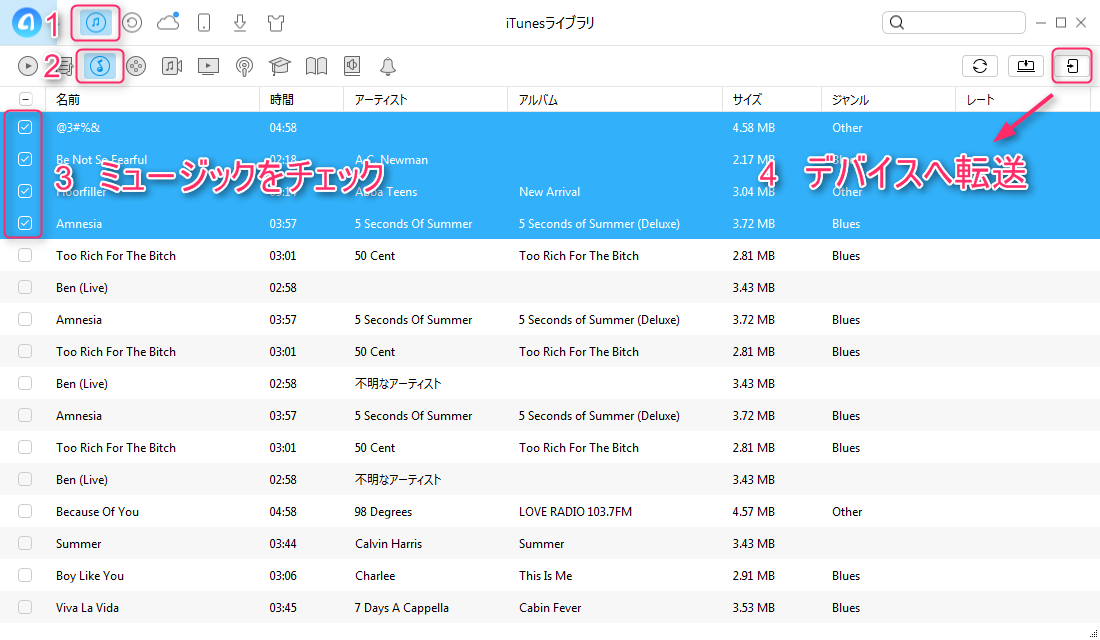Check the Viva La Vida checkbox
The width and height of the screenshot is (1100, 640).
[x=25, y=607]
